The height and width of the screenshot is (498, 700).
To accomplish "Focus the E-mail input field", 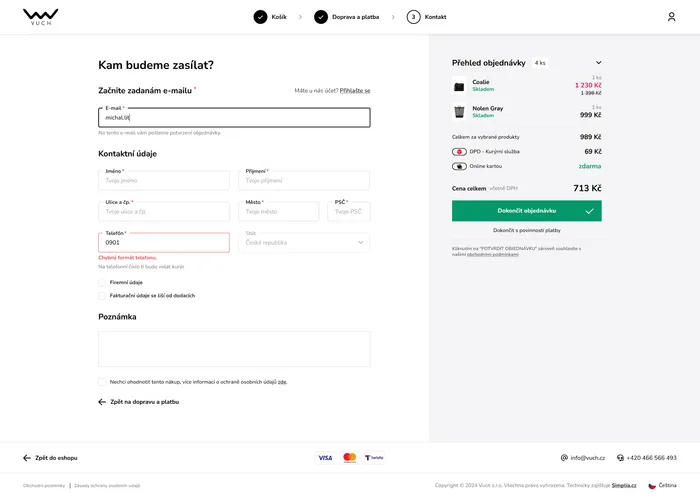I will coord(234,118).
